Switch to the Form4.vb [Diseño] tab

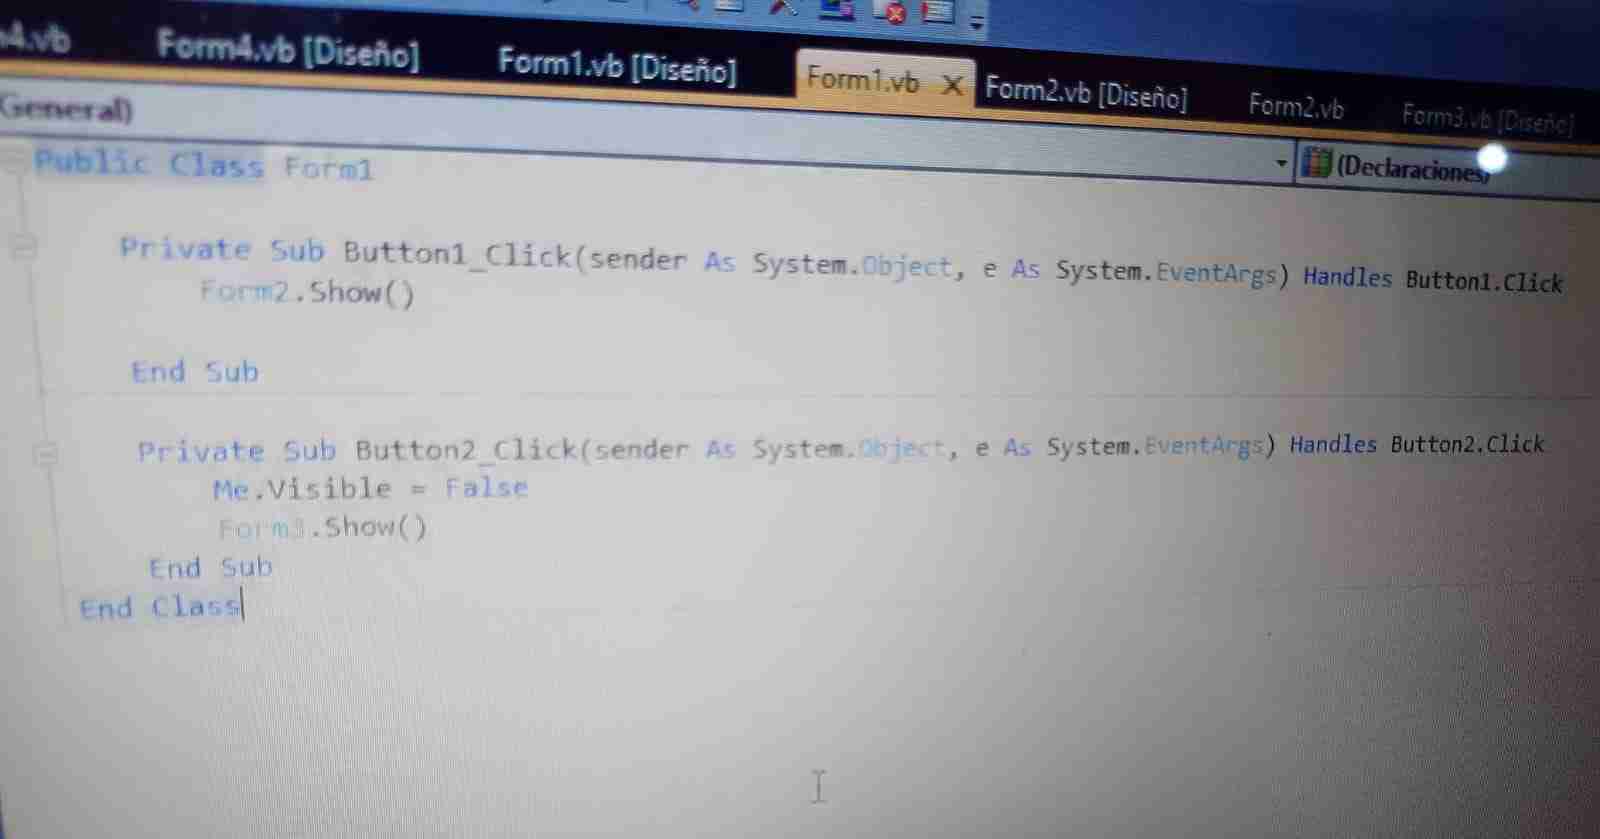288,49
